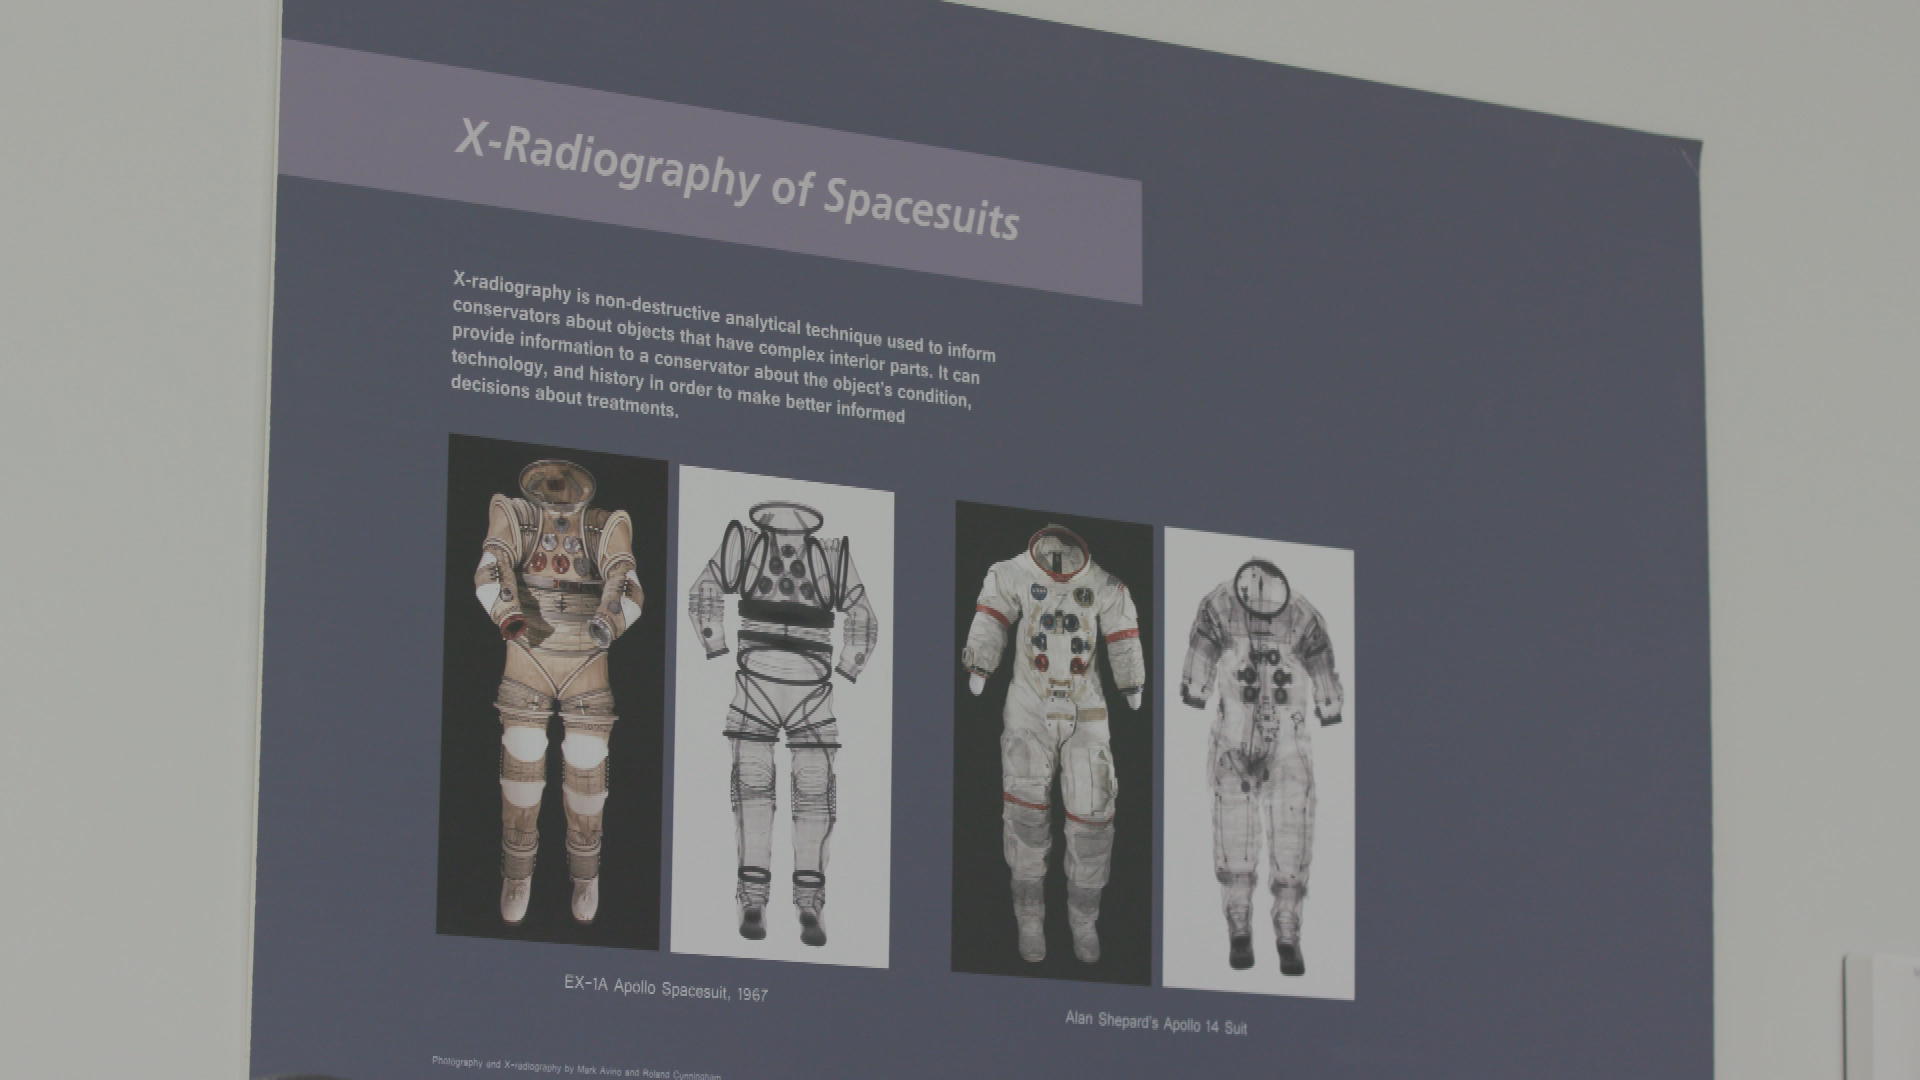Select the EX-1A spacesuit color photograph
Image resolution: width=1920 pixels, height=1080 pixels.
[x=552, y=692]
